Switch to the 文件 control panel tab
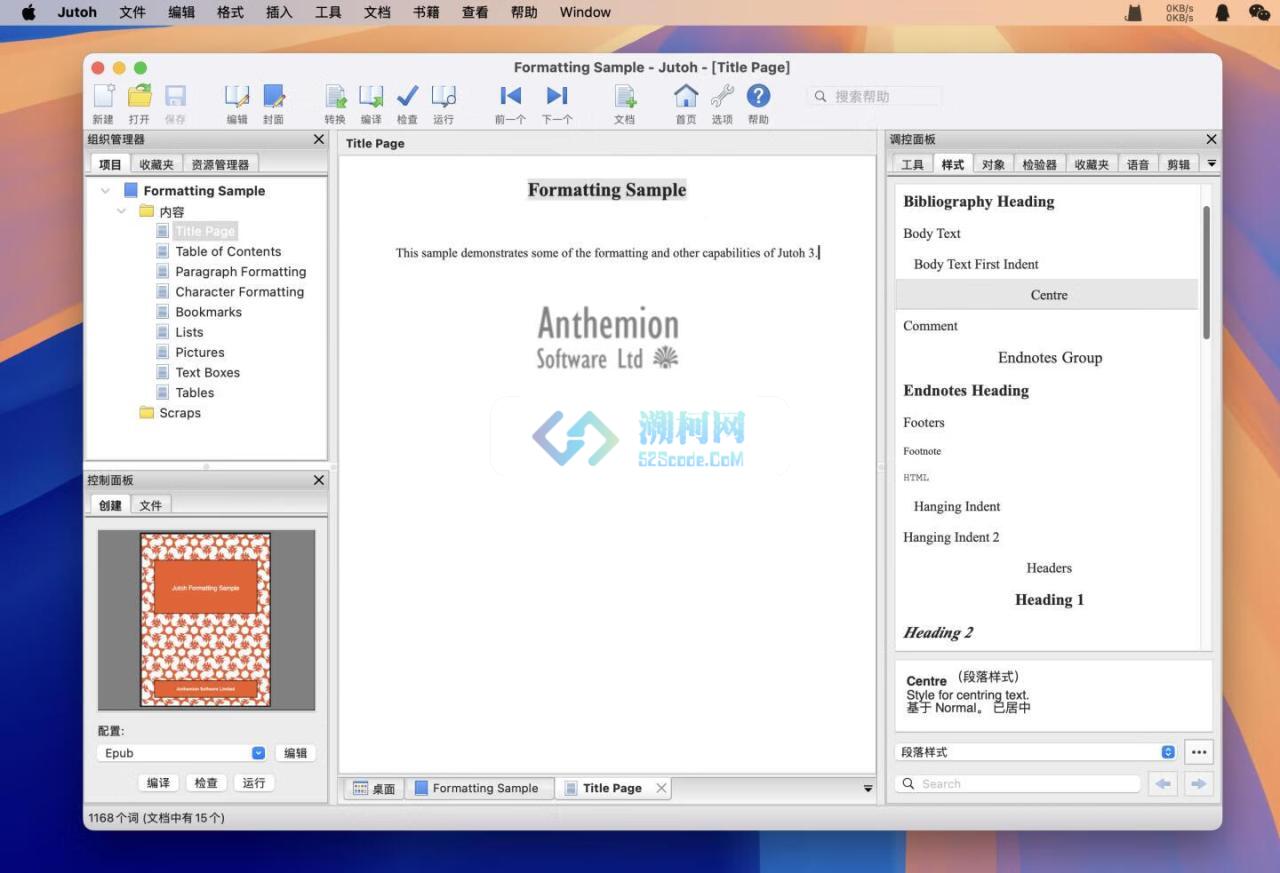1280x873 pixels. click(151, 505)
